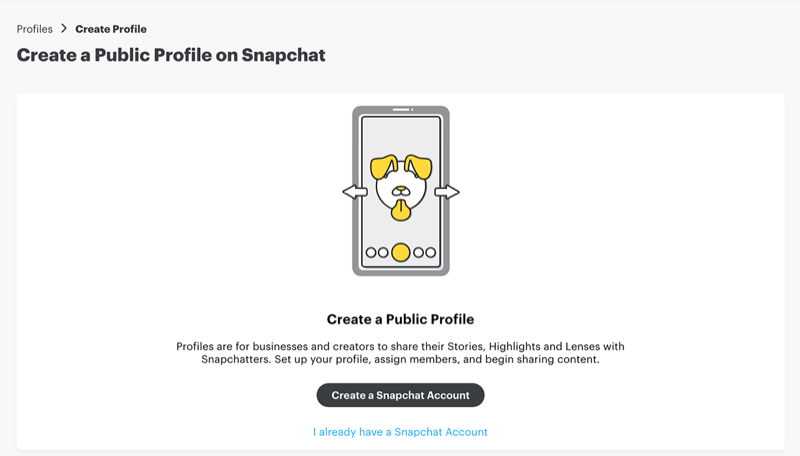Click the dog's yellow tongue
This screenshot has height=456, width=800.
pos(401,210)
